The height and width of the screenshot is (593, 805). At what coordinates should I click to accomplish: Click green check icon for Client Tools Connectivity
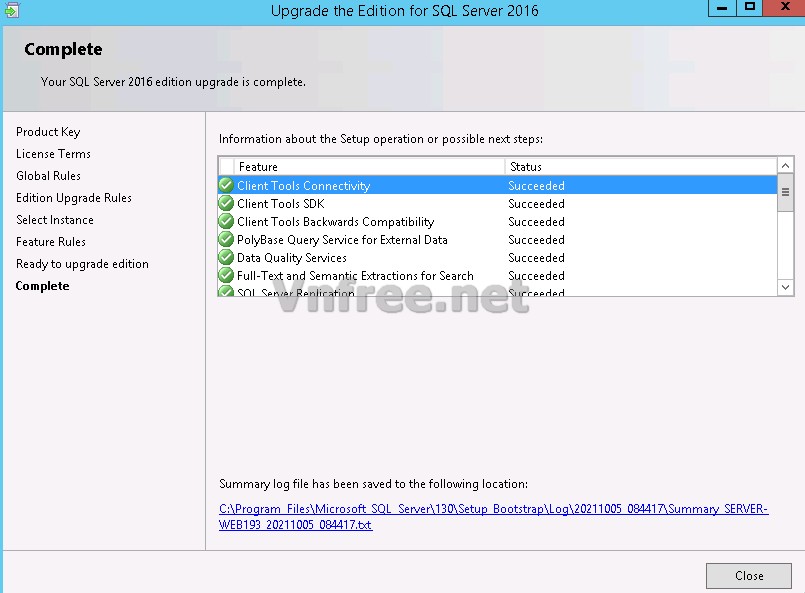pos(226,185)
